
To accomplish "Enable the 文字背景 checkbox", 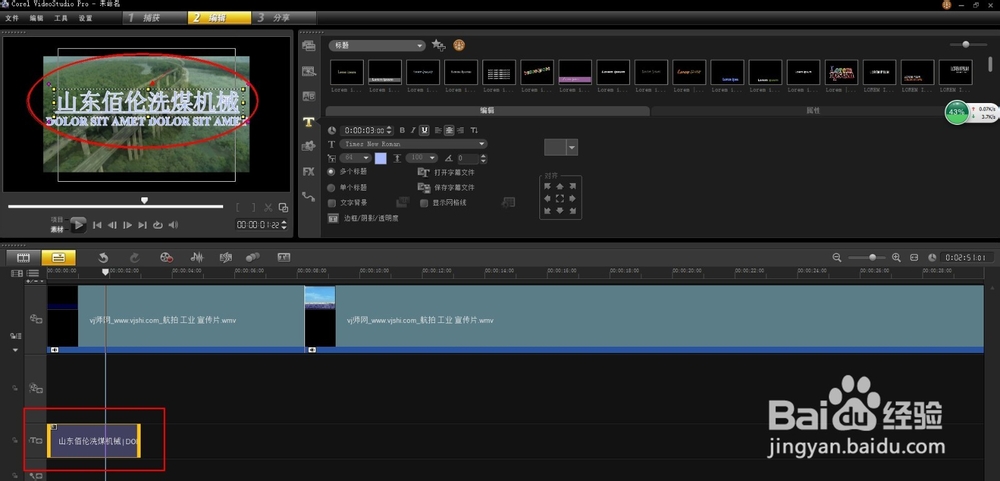I will click(332, 202).
